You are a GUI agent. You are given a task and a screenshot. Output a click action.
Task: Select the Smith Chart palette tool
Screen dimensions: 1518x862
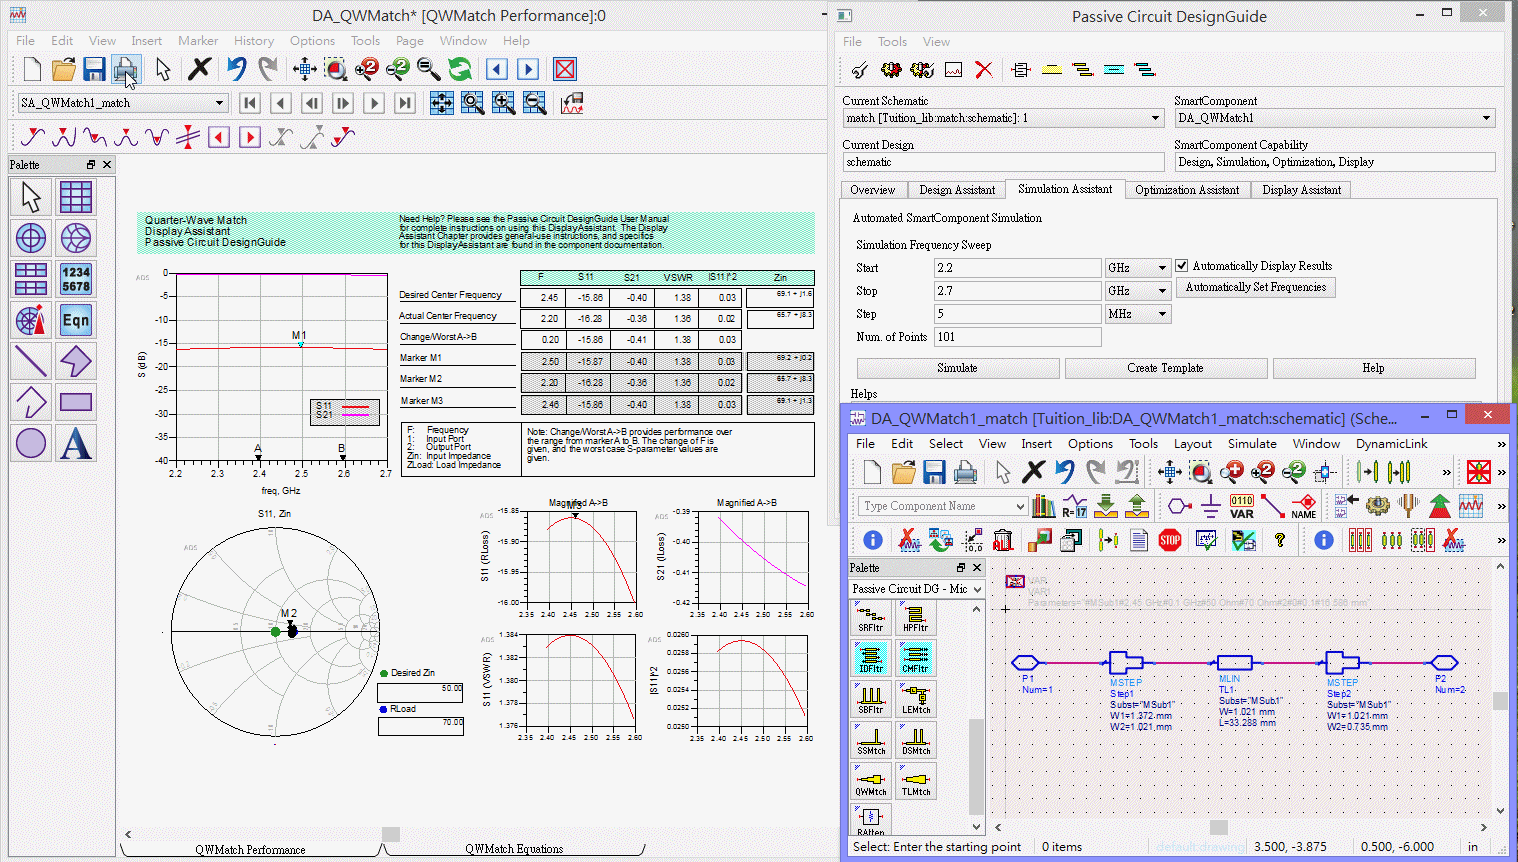point(76,238)
